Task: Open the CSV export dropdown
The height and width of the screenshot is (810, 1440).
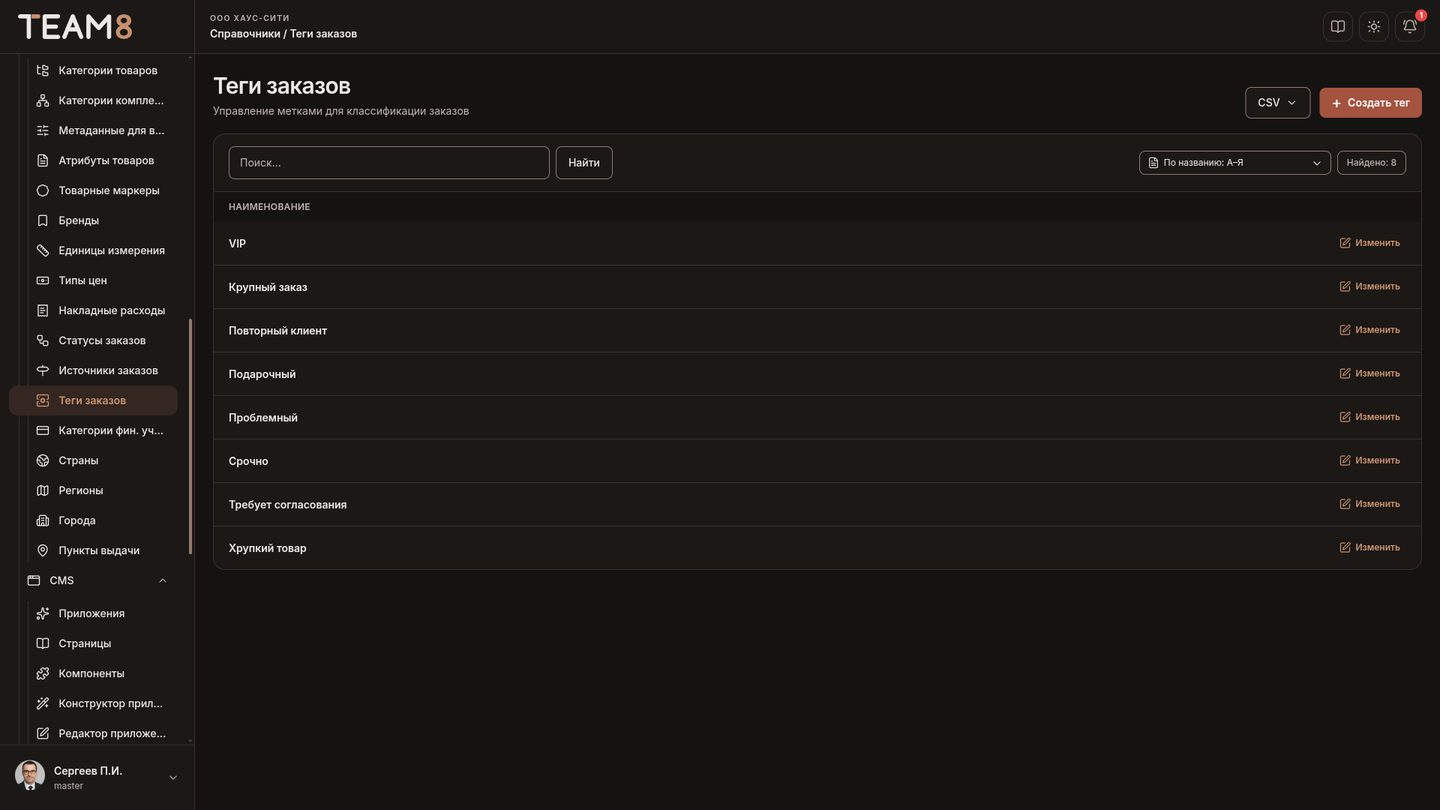Action: click(1277, 102)
